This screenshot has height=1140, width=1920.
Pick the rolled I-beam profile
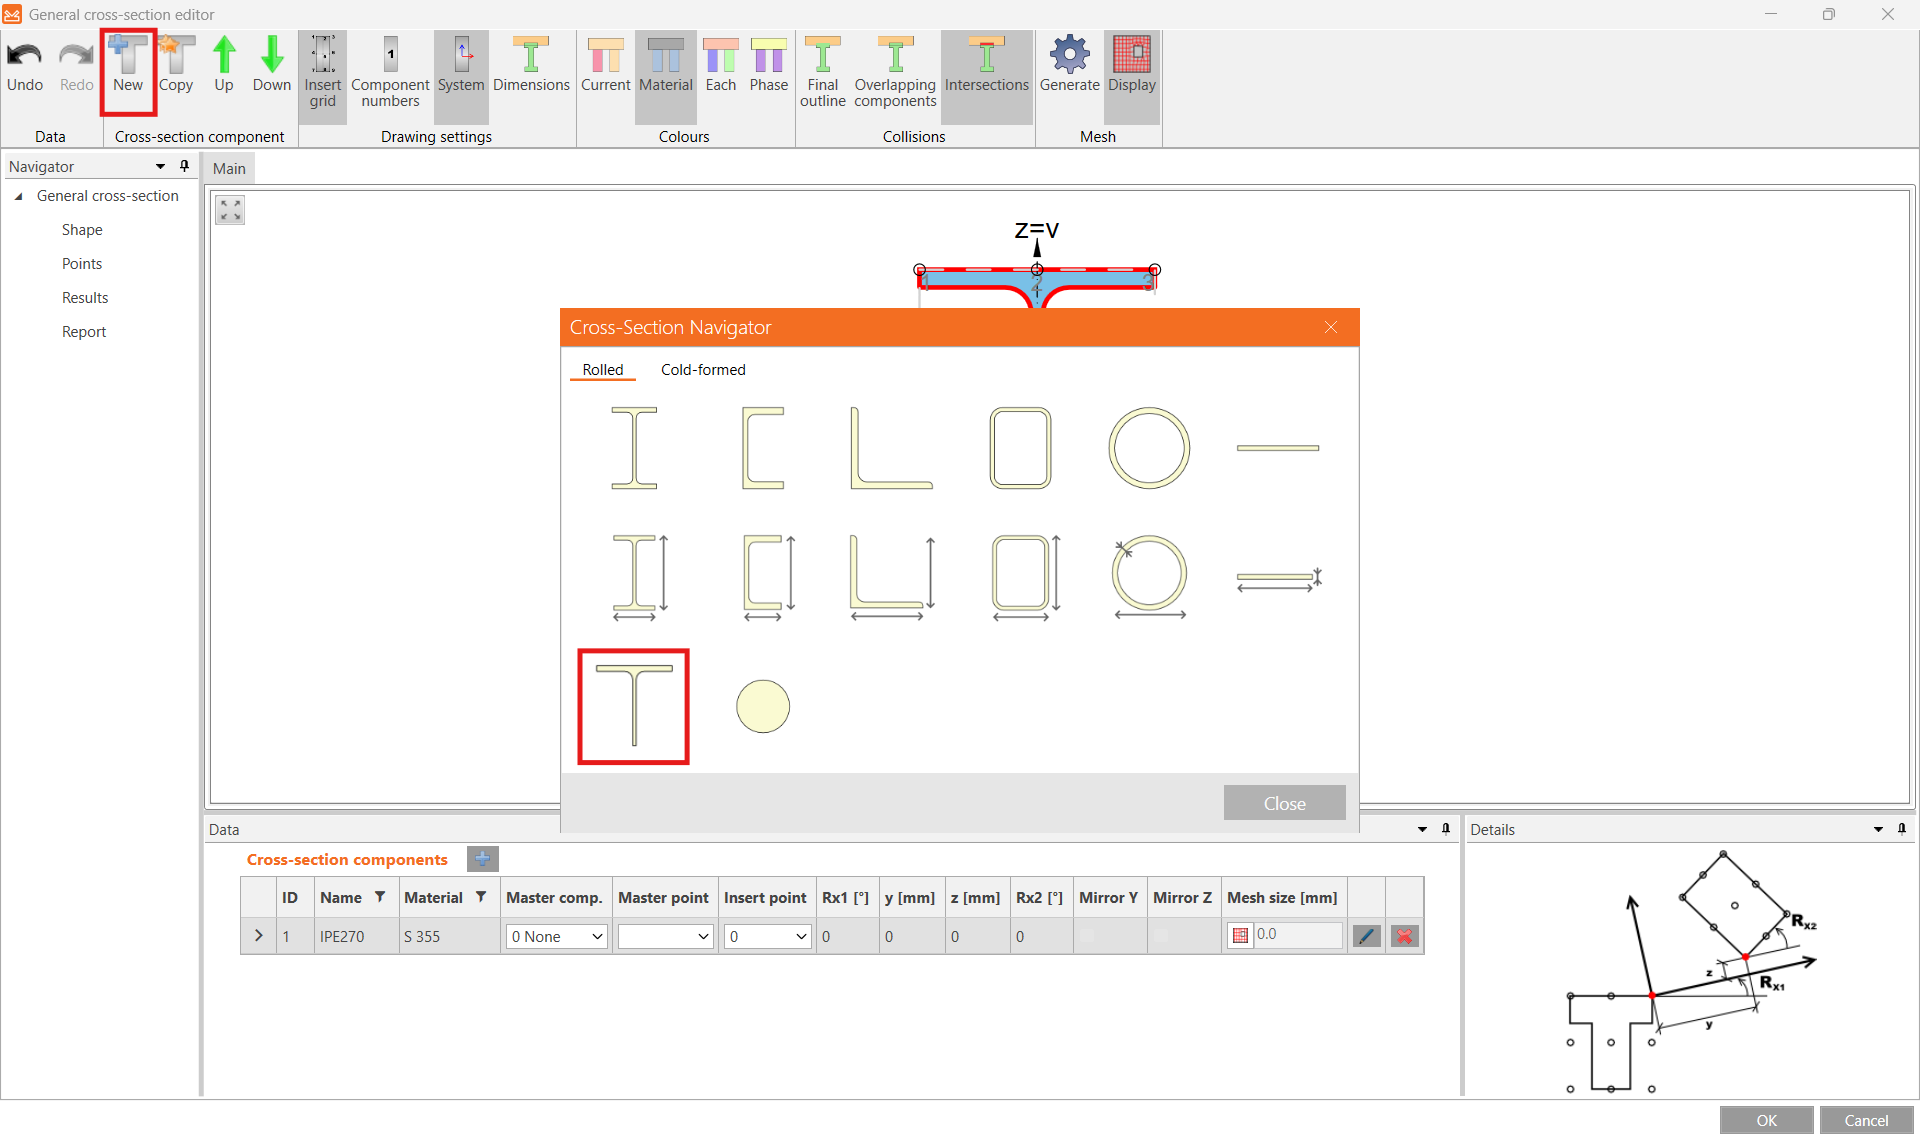[634, 447]
